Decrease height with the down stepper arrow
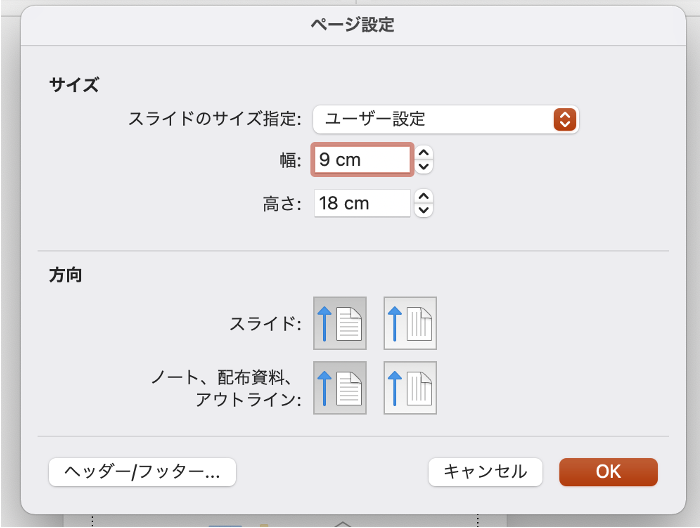 coord(424,210)
